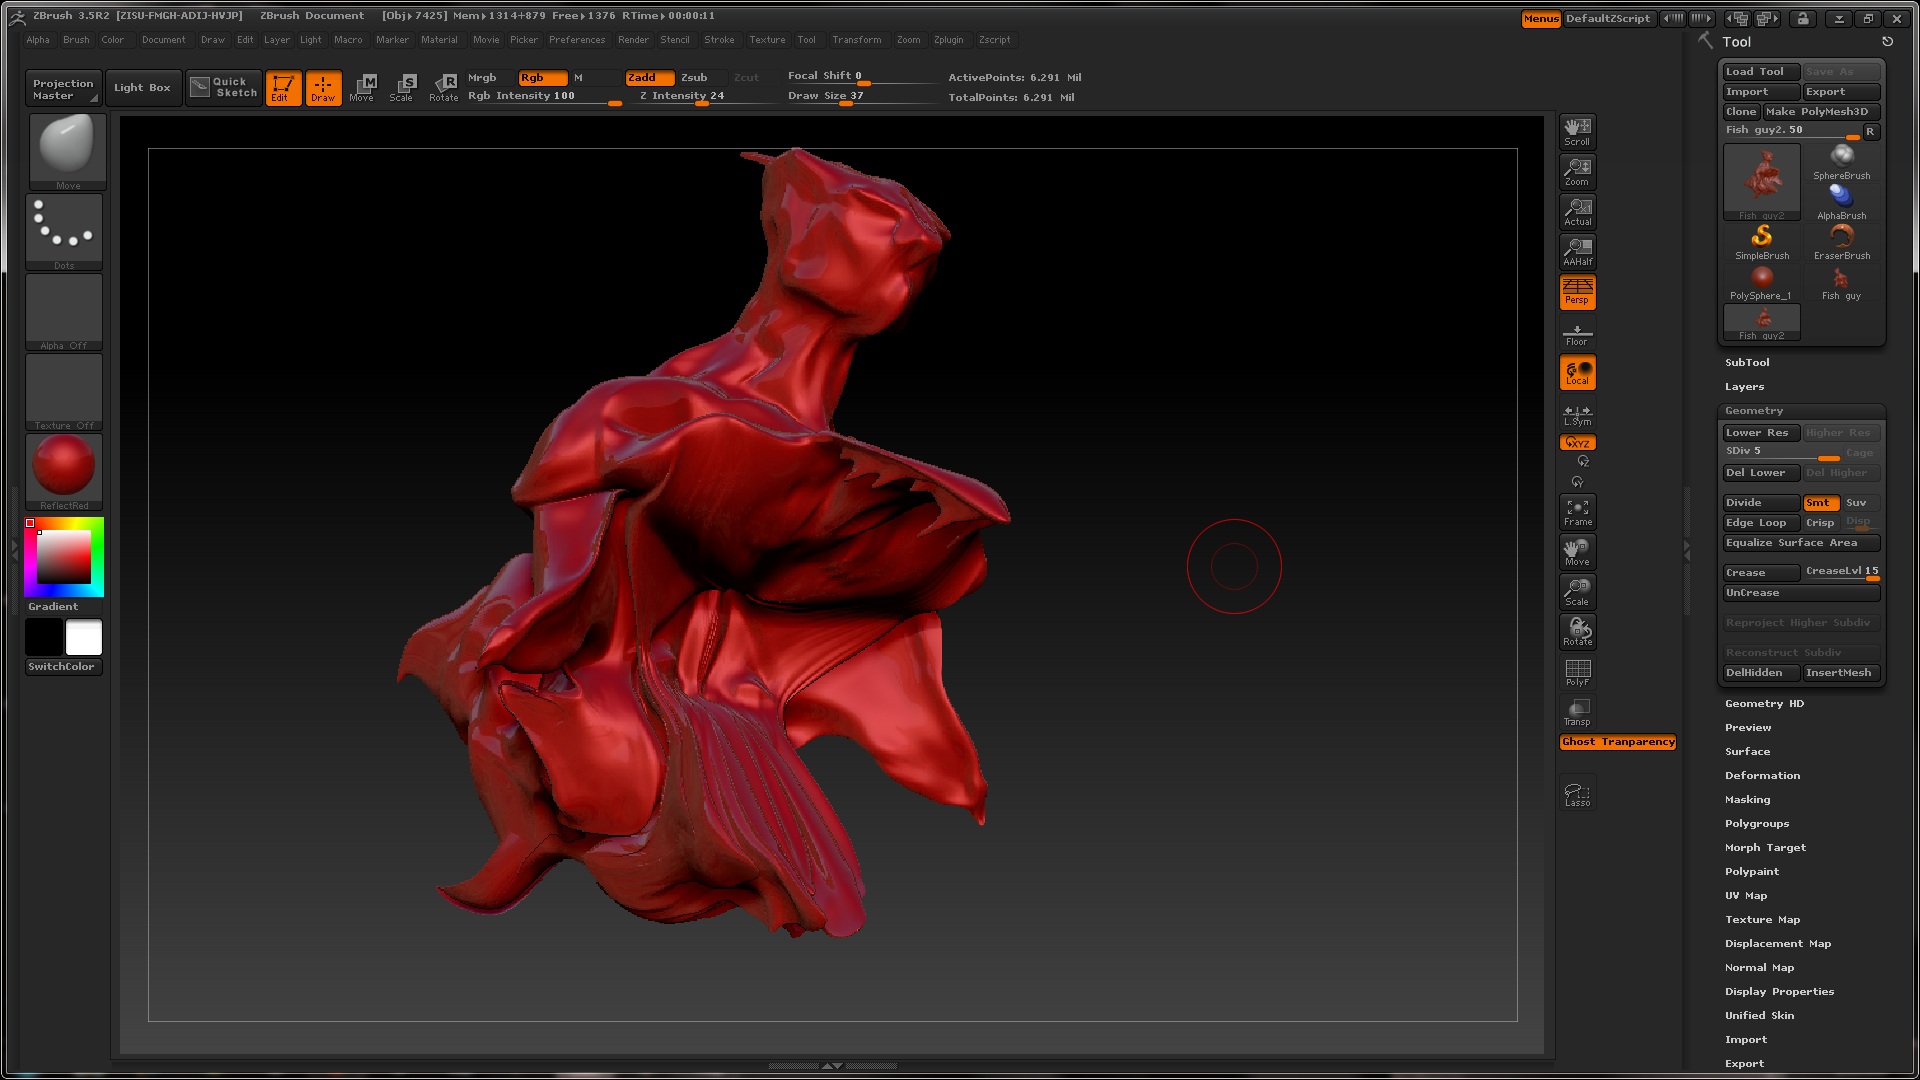Click the Scroll canvas icon
Screen dimensions: 1920x1080
1577,131
